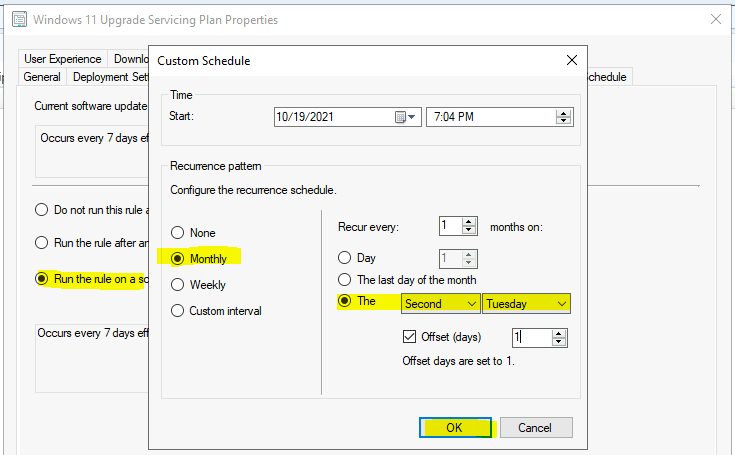
Task: Select the None recurrence option
Action: point(193,232)
